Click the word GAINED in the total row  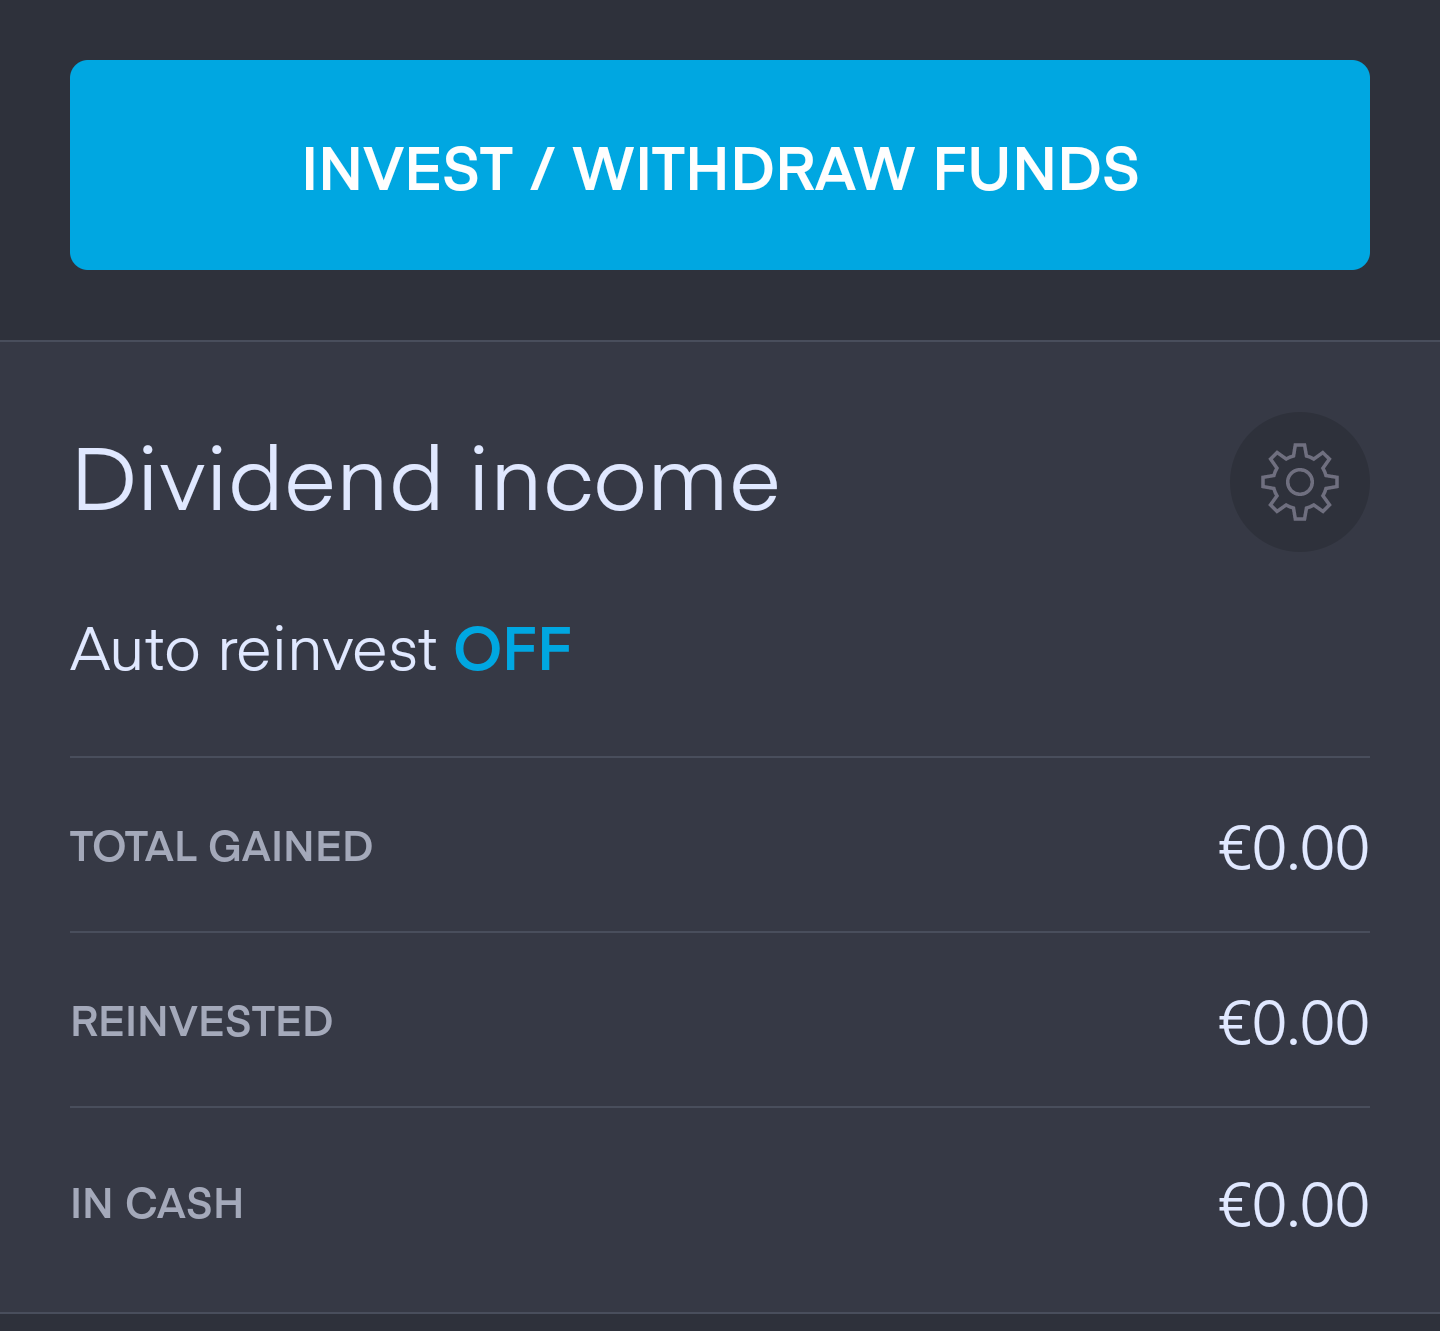click(x=291, y=847)
